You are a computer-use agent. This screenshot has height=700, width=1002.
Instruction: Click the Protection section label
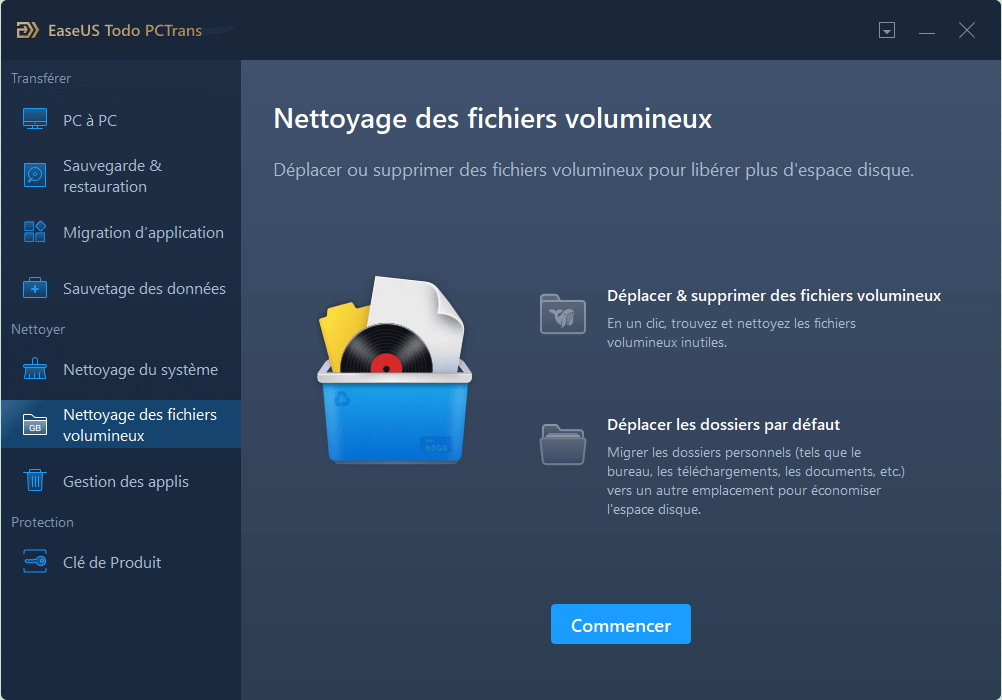pyautogui.click(x=42, y=522)
